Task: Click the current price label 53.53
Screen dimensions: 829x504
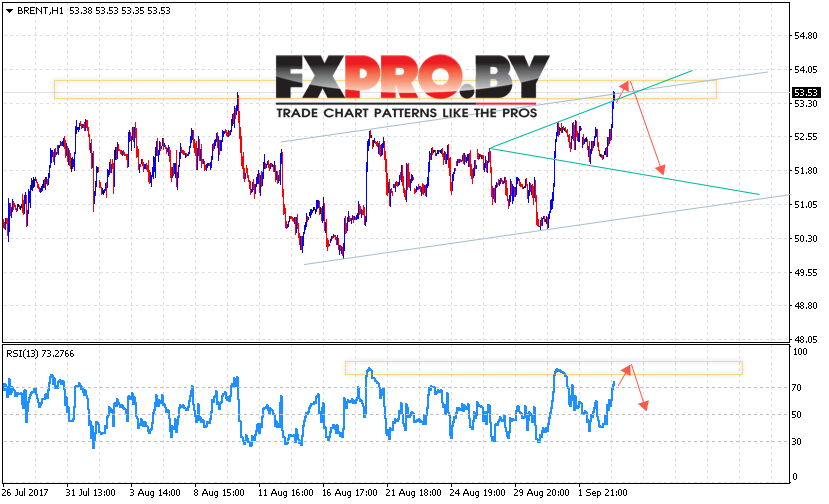Action: pos(805,93)
